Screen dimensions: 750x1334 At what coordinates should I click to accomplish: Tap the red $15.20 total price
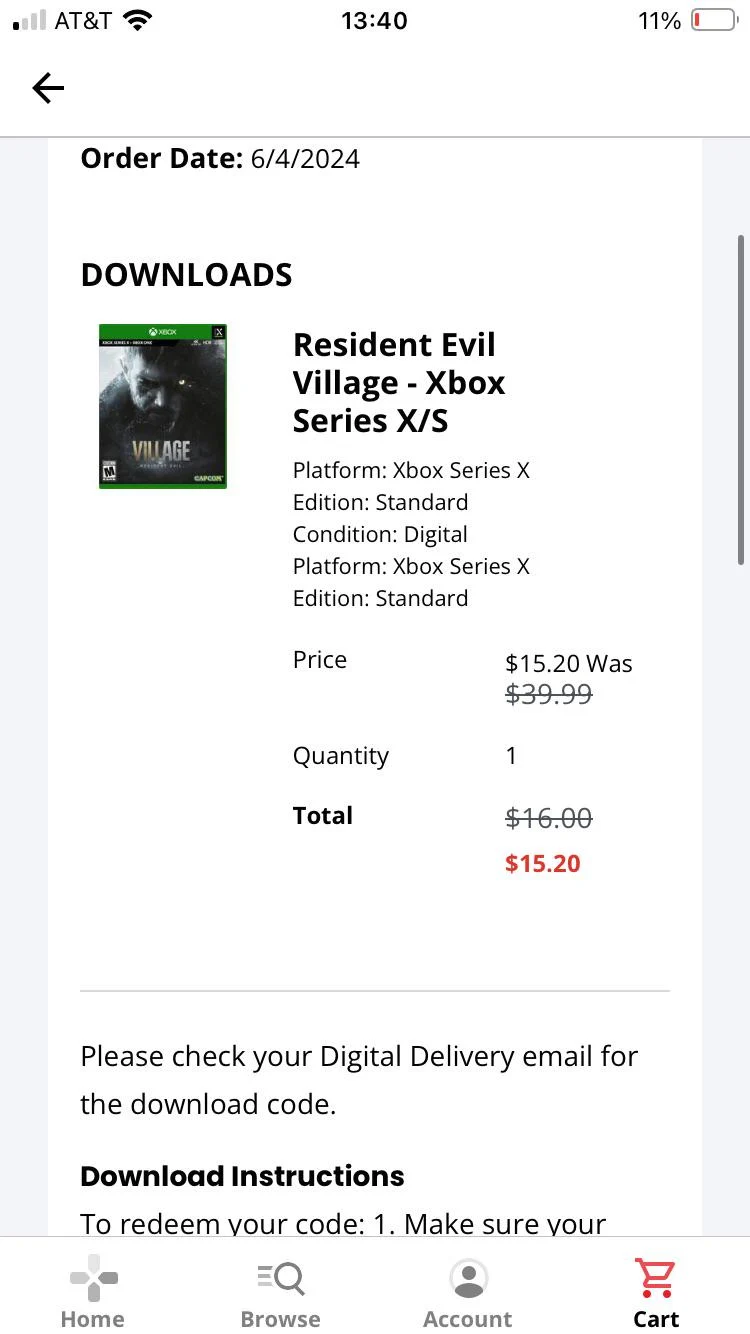[543, 864]
